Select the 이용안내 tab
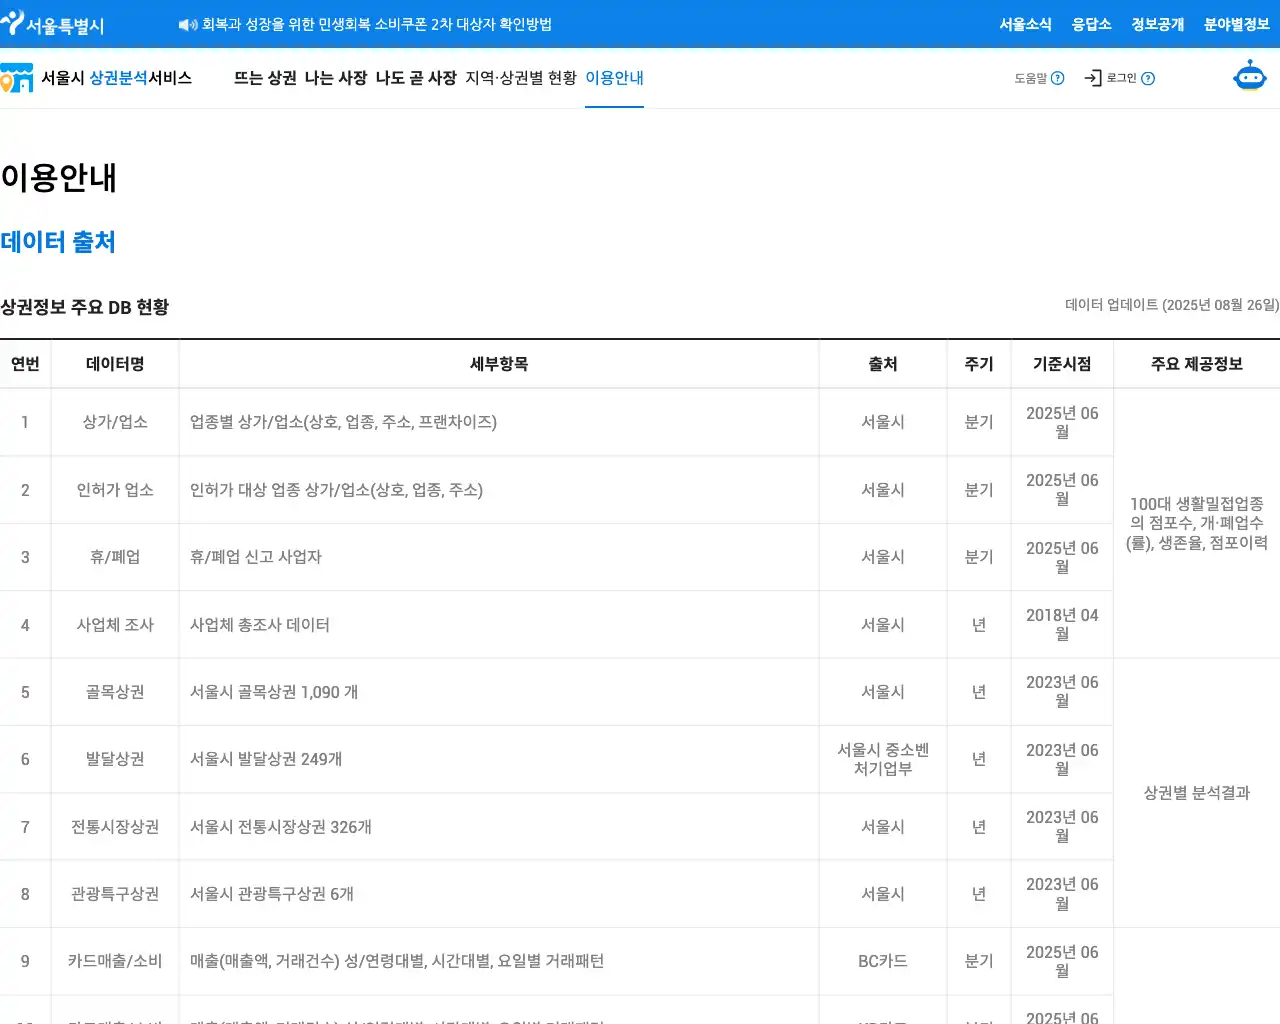 [x=614, y=78]
